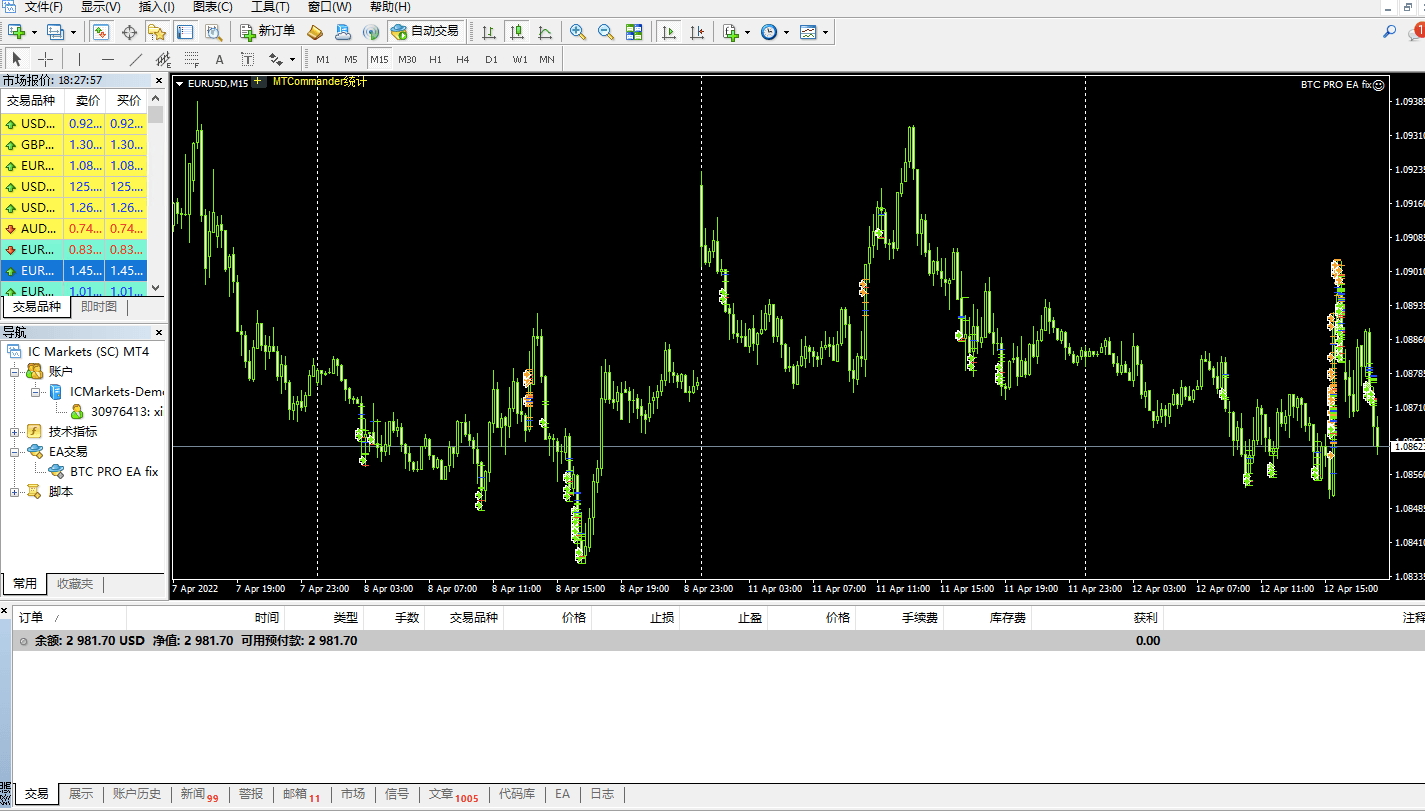Expand the 脚本 scripts node

click(x=15, y=492)
